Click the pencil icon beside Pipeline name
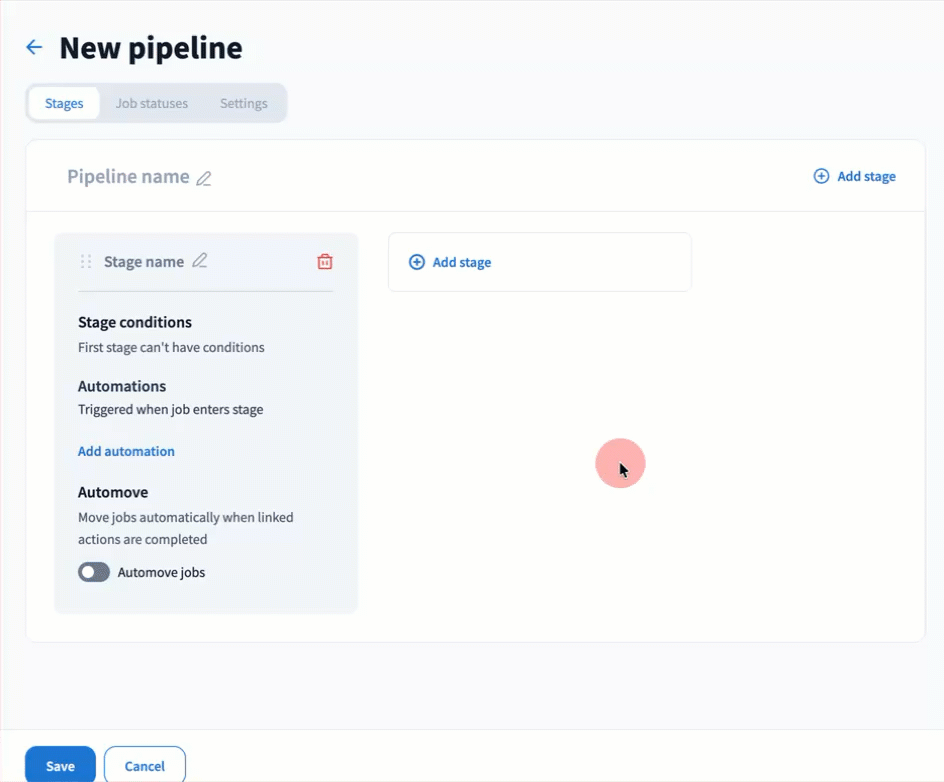Screen dimensions: 944x782 204,178
